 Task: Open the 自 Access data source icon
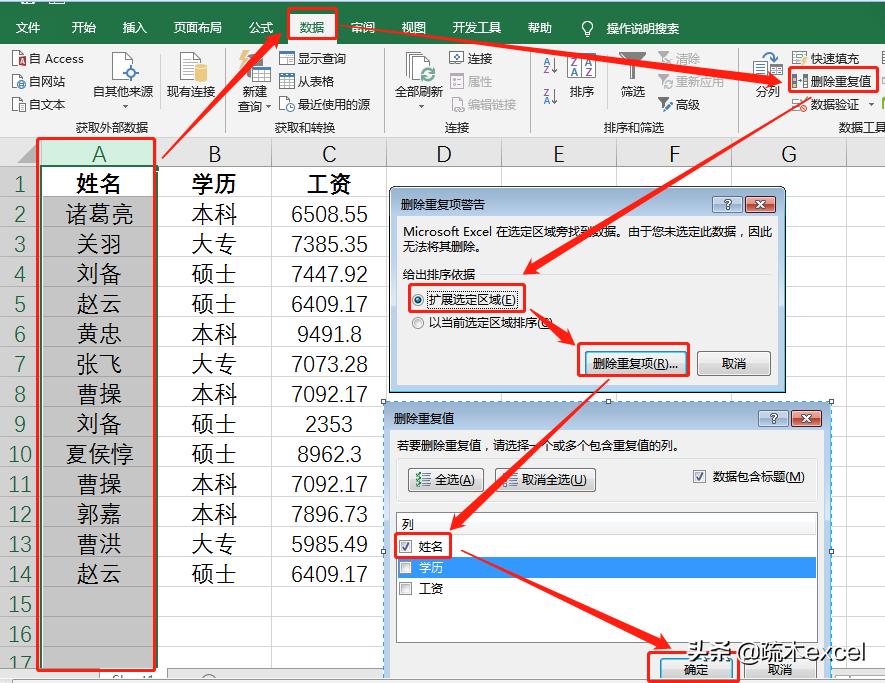pos(47,58)
